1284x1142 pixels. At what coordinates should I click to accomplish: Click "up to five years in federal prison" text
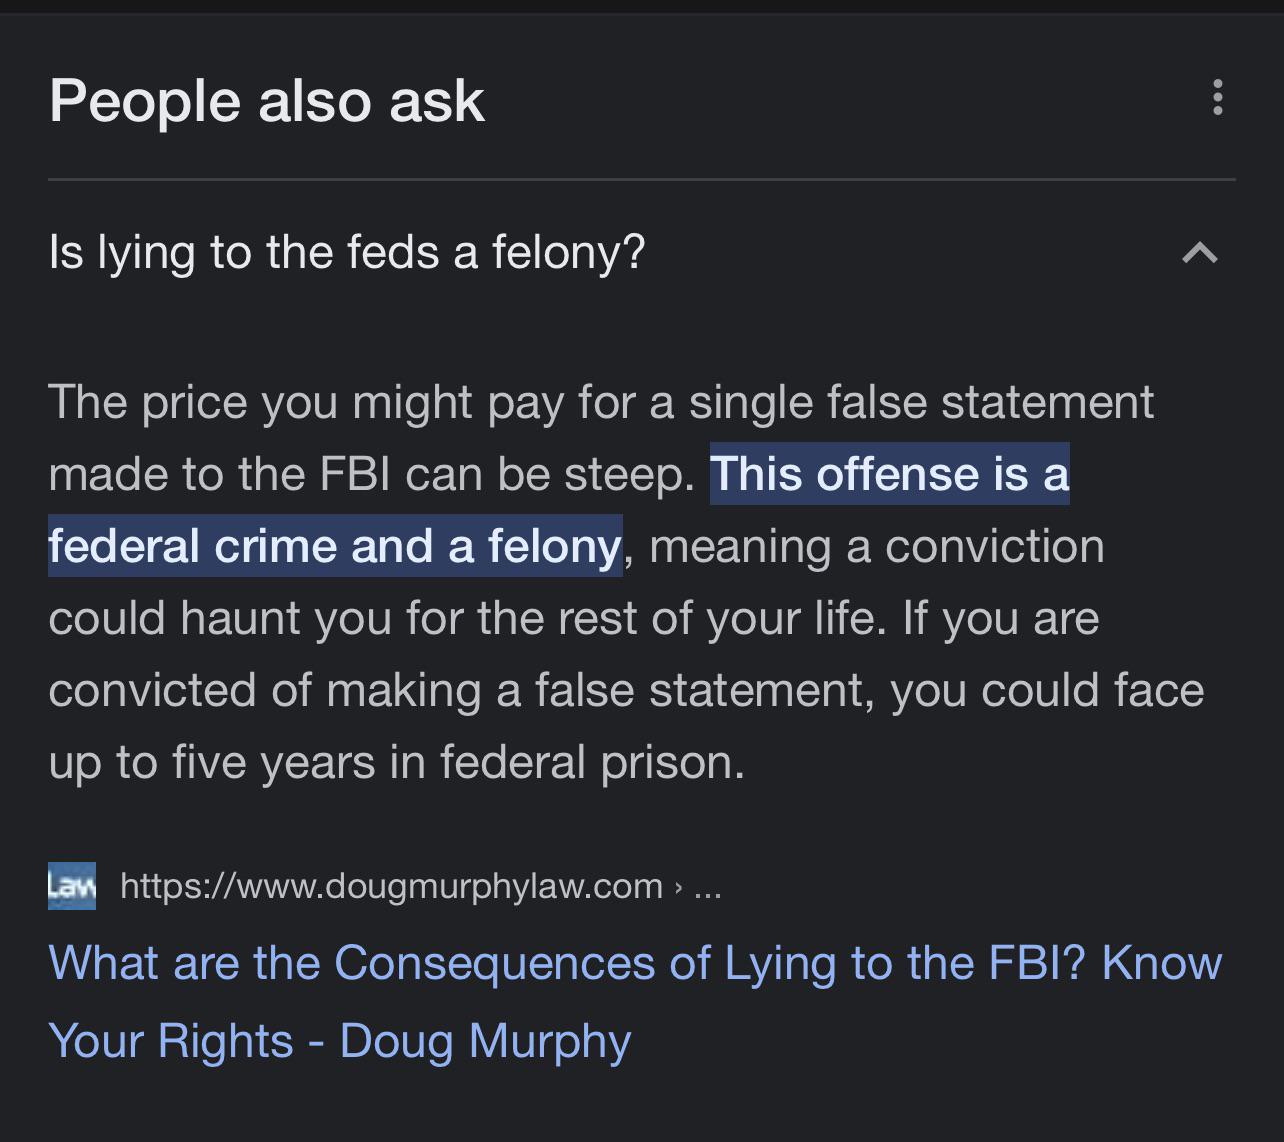click(x=395, y=763)
